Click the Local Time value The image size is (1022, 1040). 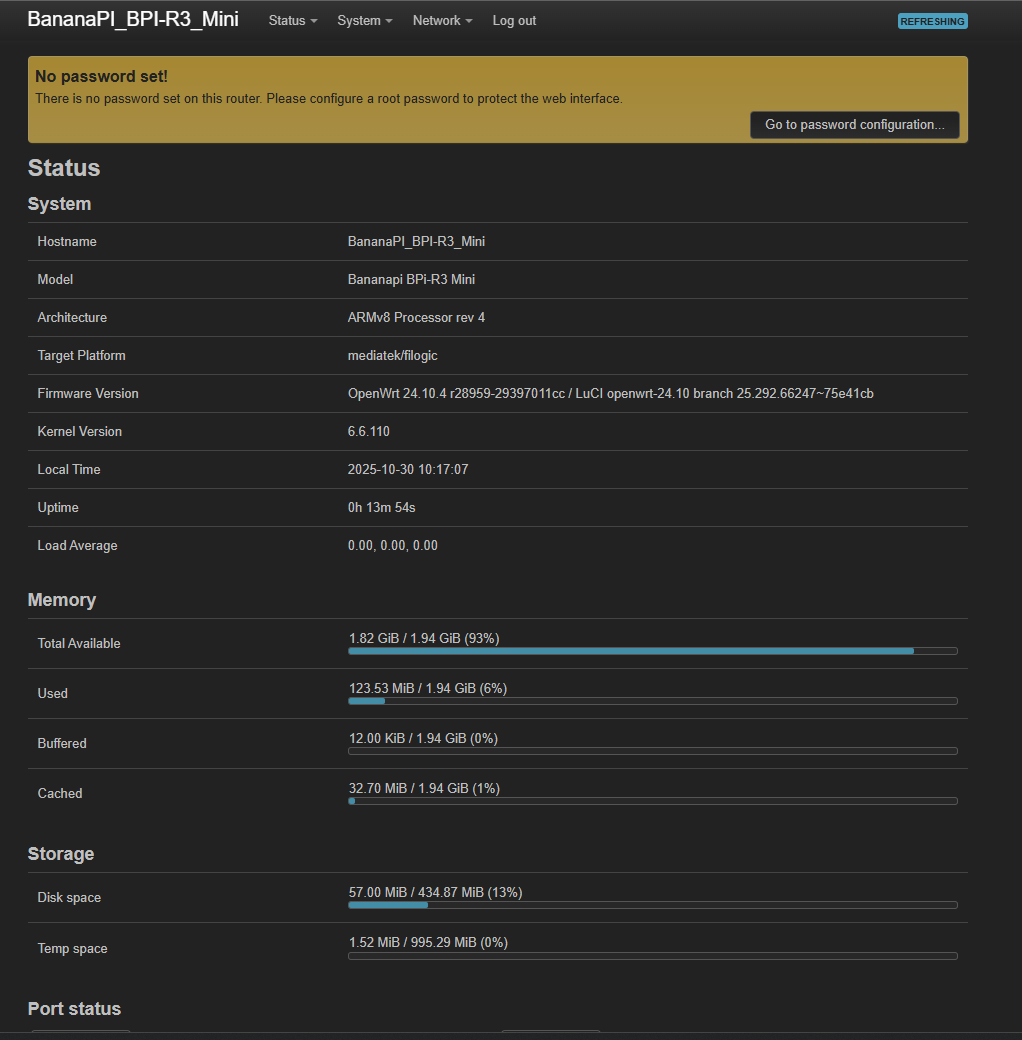[408, 470]
